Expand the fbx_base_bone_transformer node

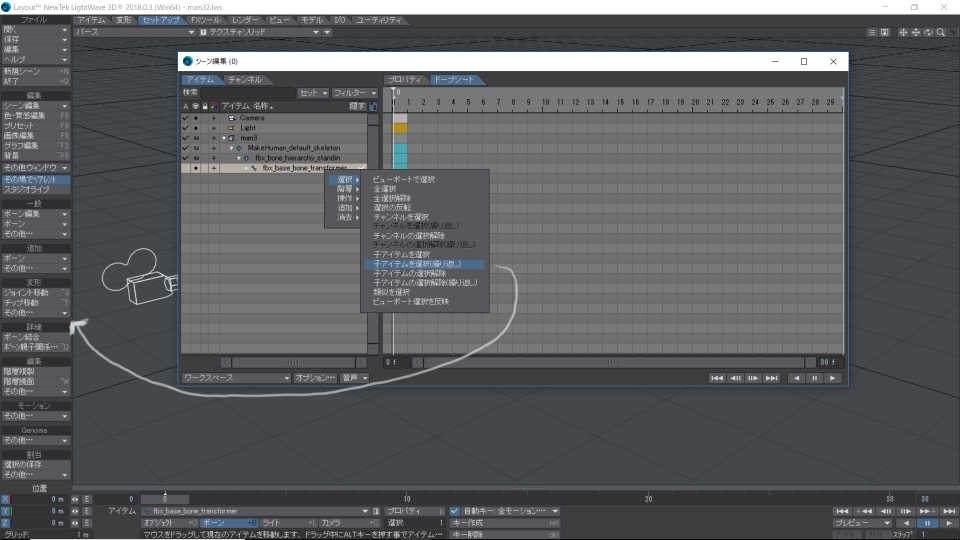click(x=247, y=168)
